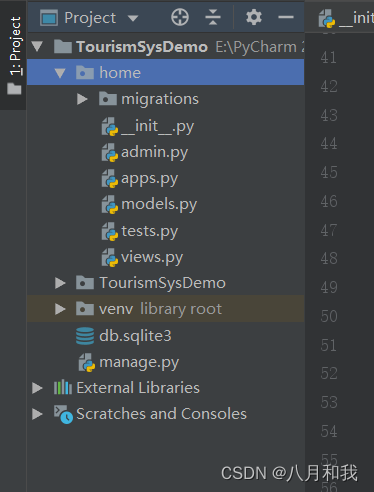The height and width of the screenshot is (492, 374).
Task: Select the inner TourismSysDemo package folder
Action: (162, 283)
